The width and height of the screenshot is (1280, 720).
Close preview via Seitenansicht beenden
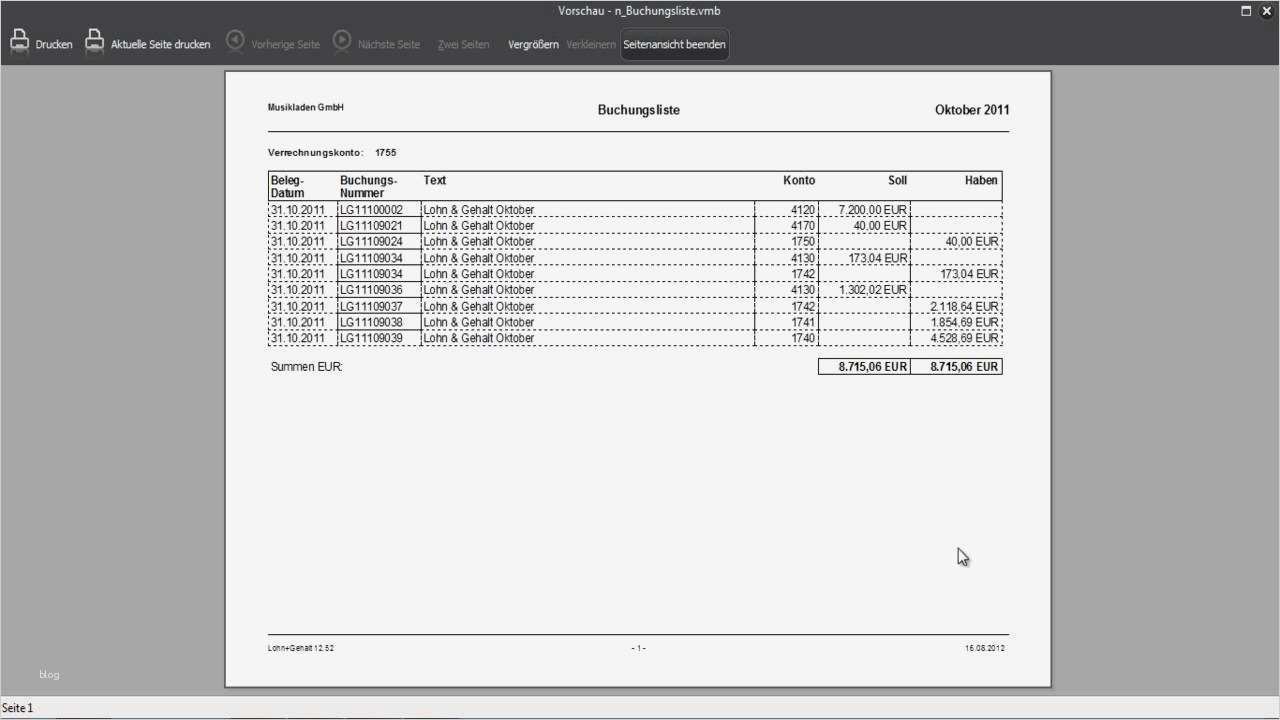click(x=675, y=45)
